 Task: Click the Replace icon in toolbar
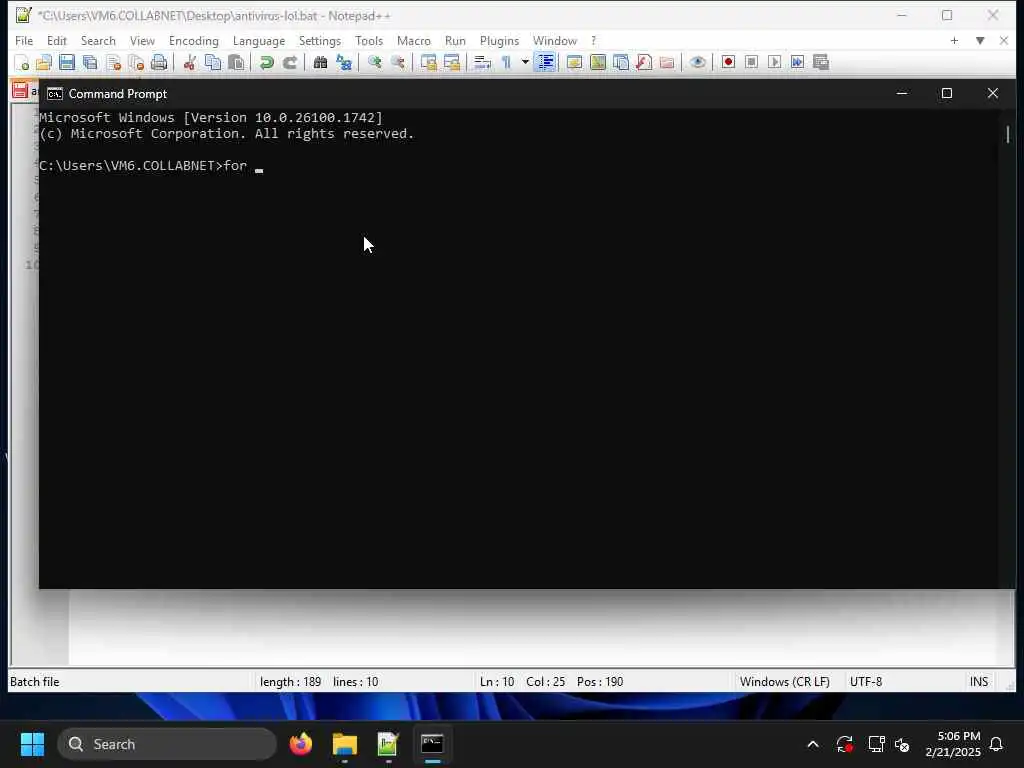(x=344, y=63)
